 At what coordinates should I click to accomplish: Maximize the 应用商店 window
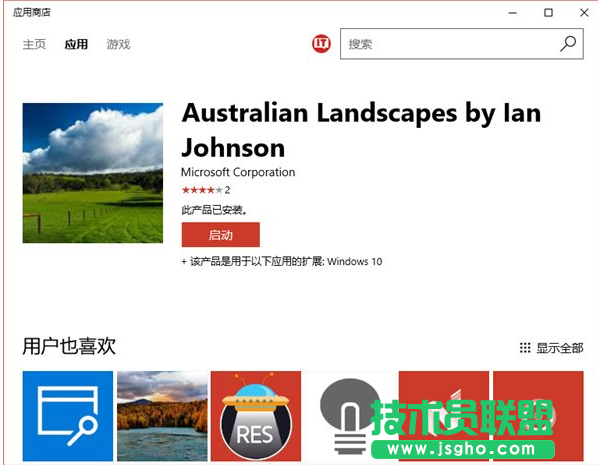coord(548,13)
